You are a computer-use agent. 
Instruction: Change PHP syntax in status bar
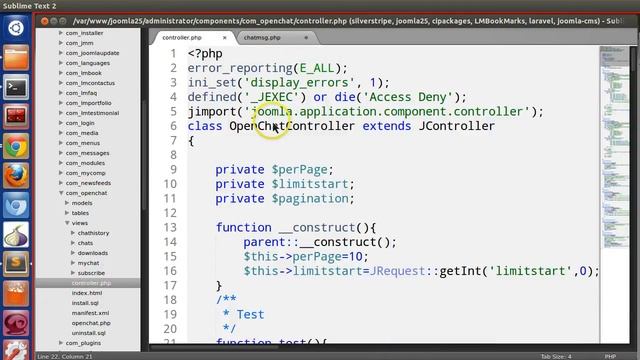pos(610,356)
